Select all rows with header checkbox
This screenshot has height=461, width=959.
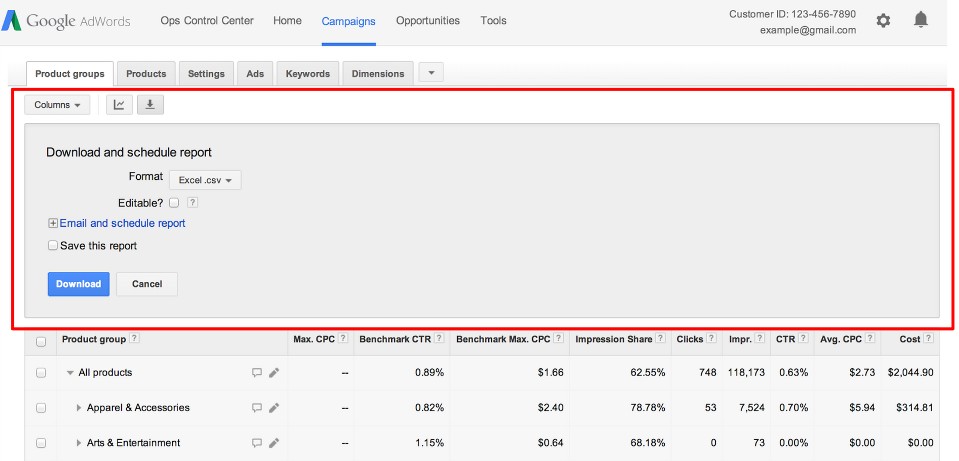(41, 342)
